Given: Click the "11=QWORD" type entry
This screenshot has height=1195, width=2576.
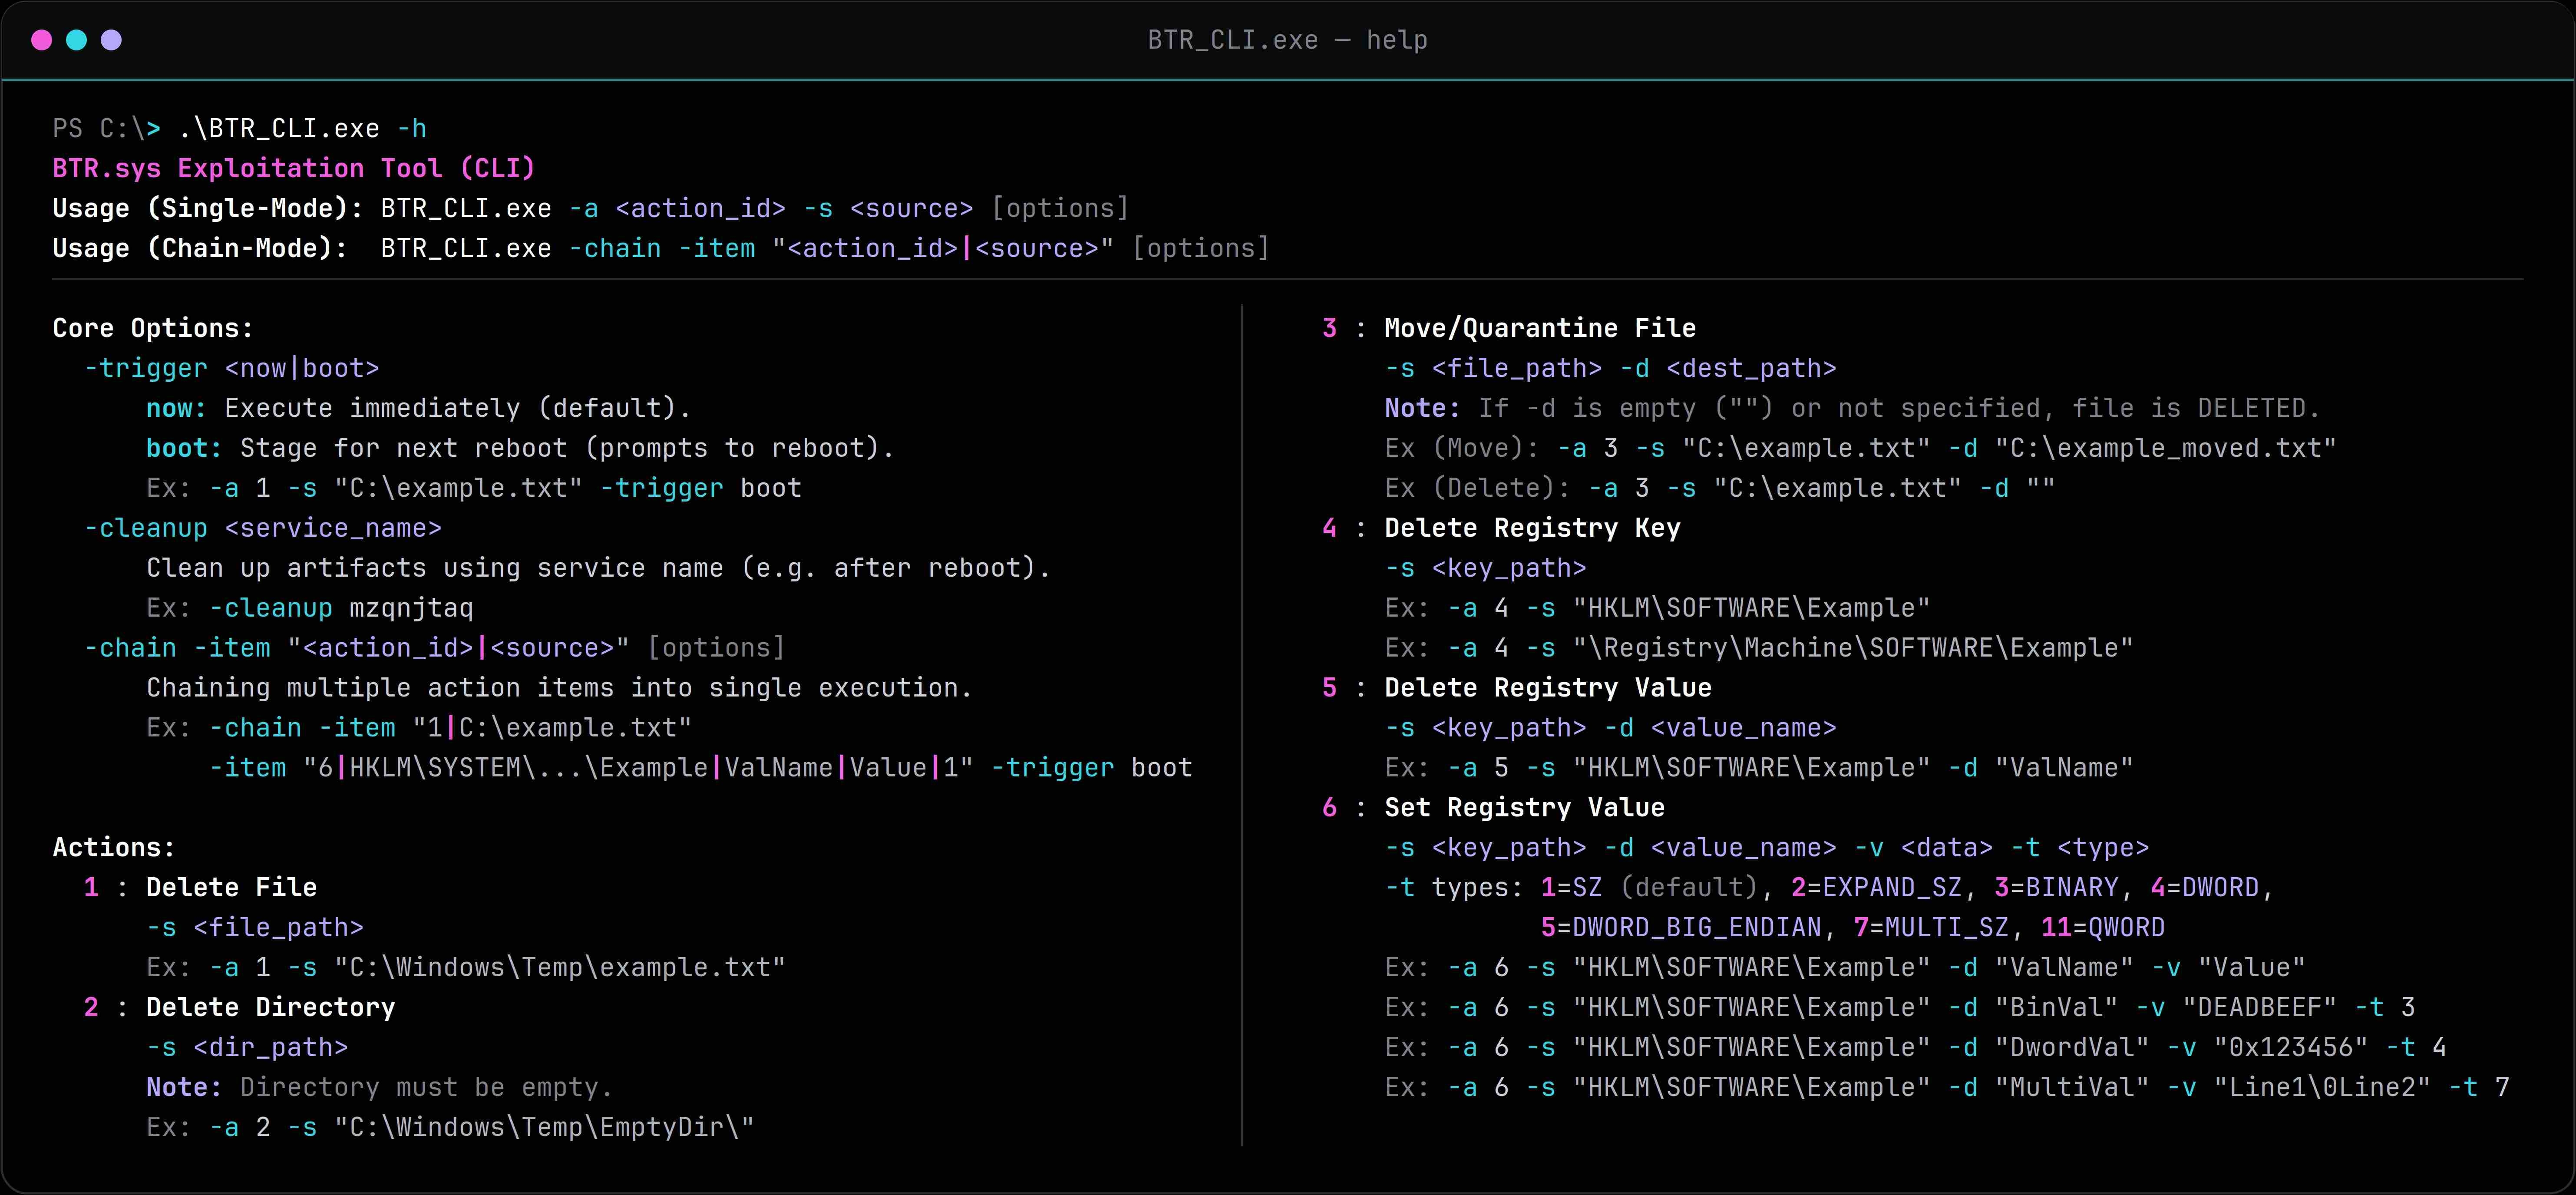Looking at the screenshot, I should coord(2103,928).
